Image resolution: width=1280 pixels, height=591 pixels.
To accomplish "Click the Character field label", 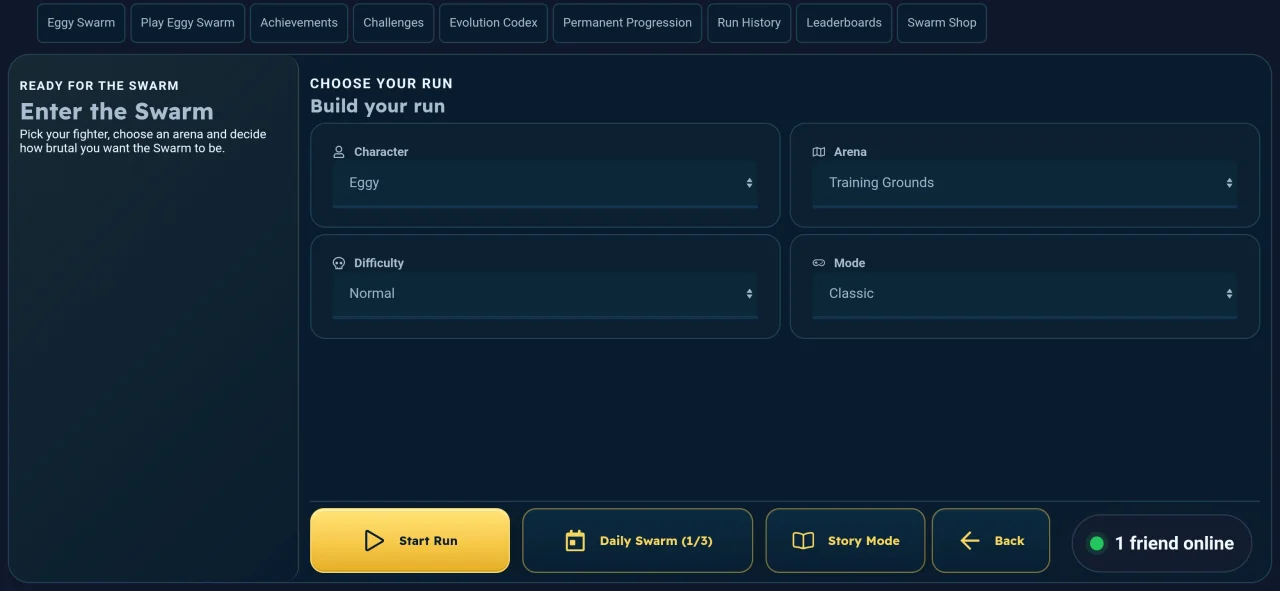I will point(381,152).
